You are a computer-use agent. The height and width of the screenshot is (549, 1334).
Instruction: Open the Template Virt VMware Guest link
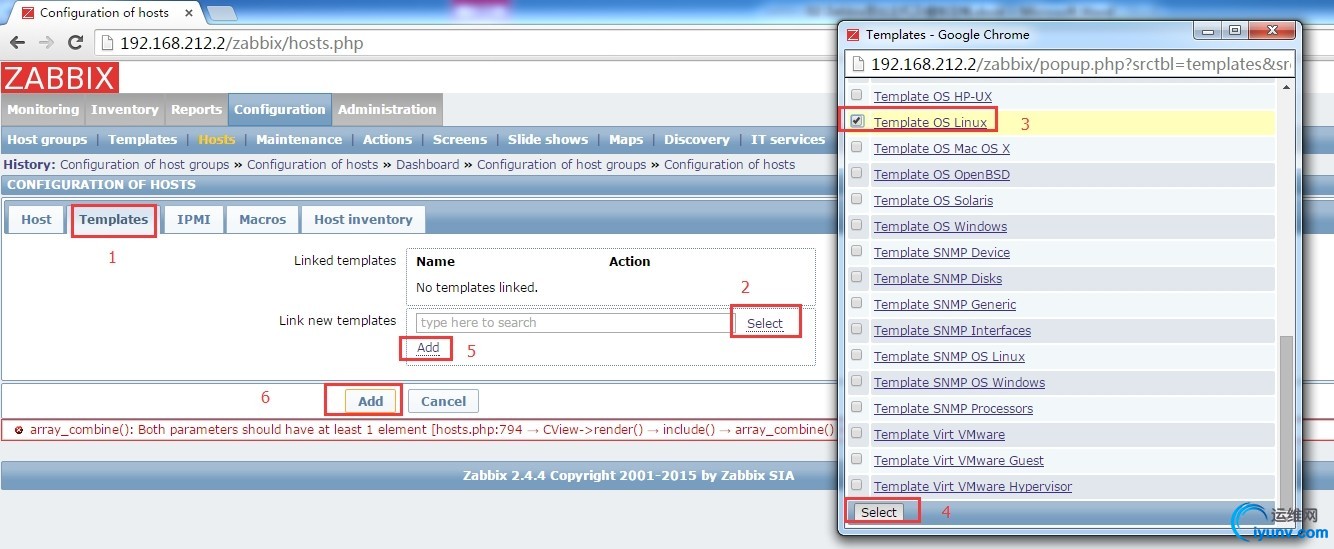tap(959, 461)
